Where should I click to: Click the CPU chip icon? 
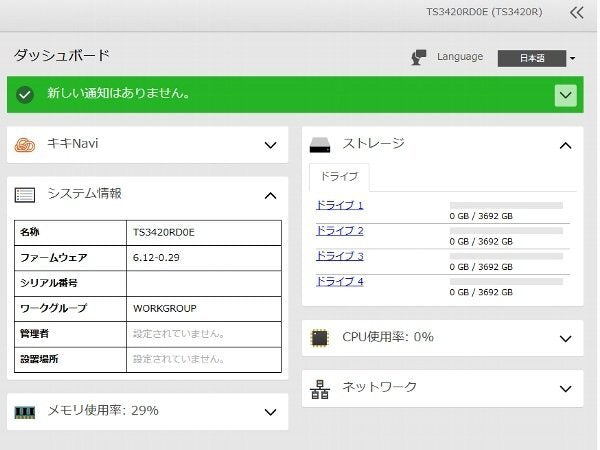point(320,338)
